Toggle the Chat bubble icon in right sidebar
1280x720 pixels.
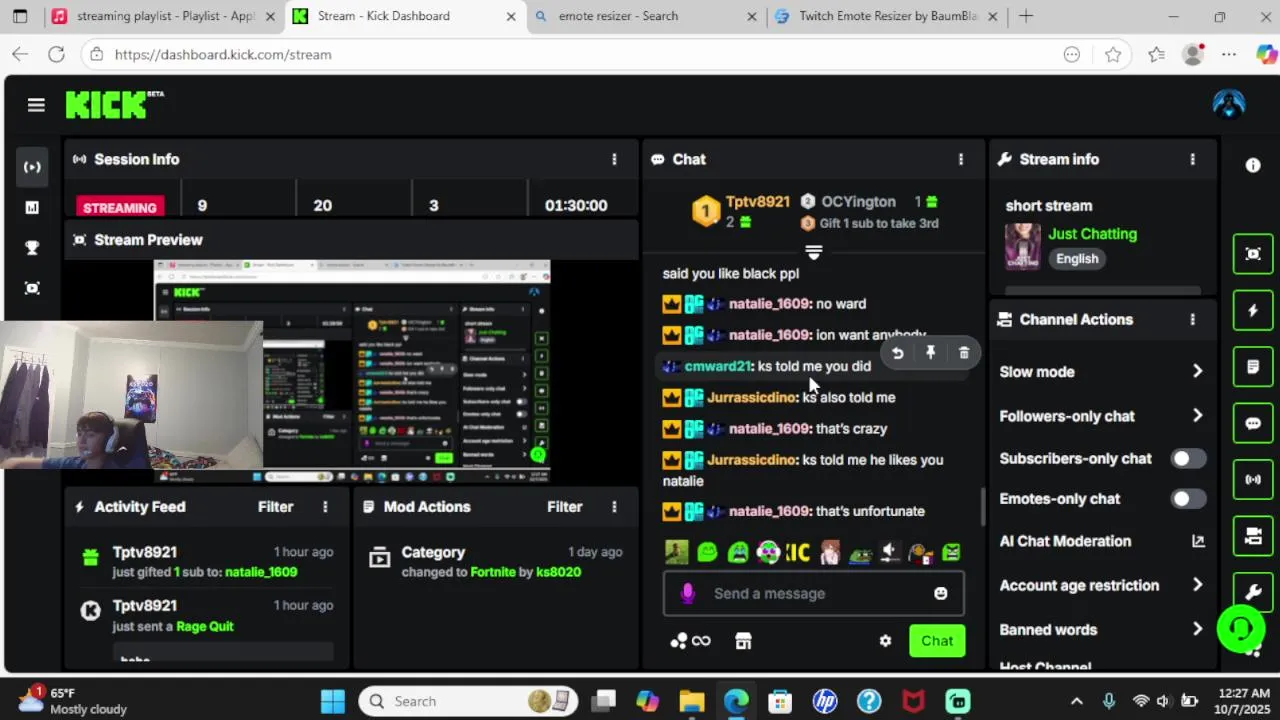(1253, 423)
